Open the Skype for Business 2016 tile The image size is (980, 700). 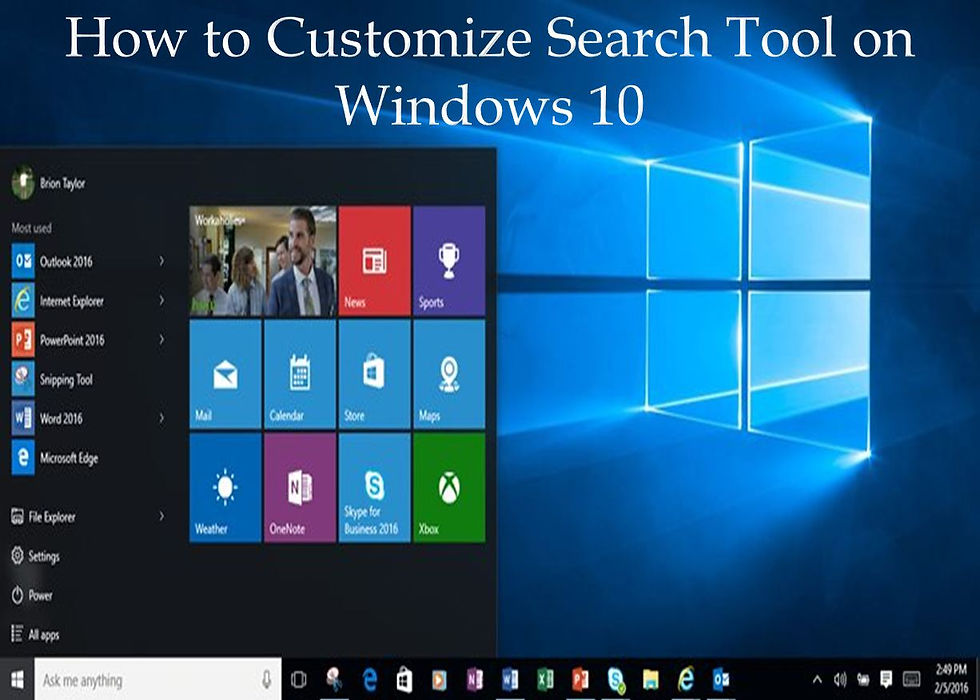(x=374, y=488)
